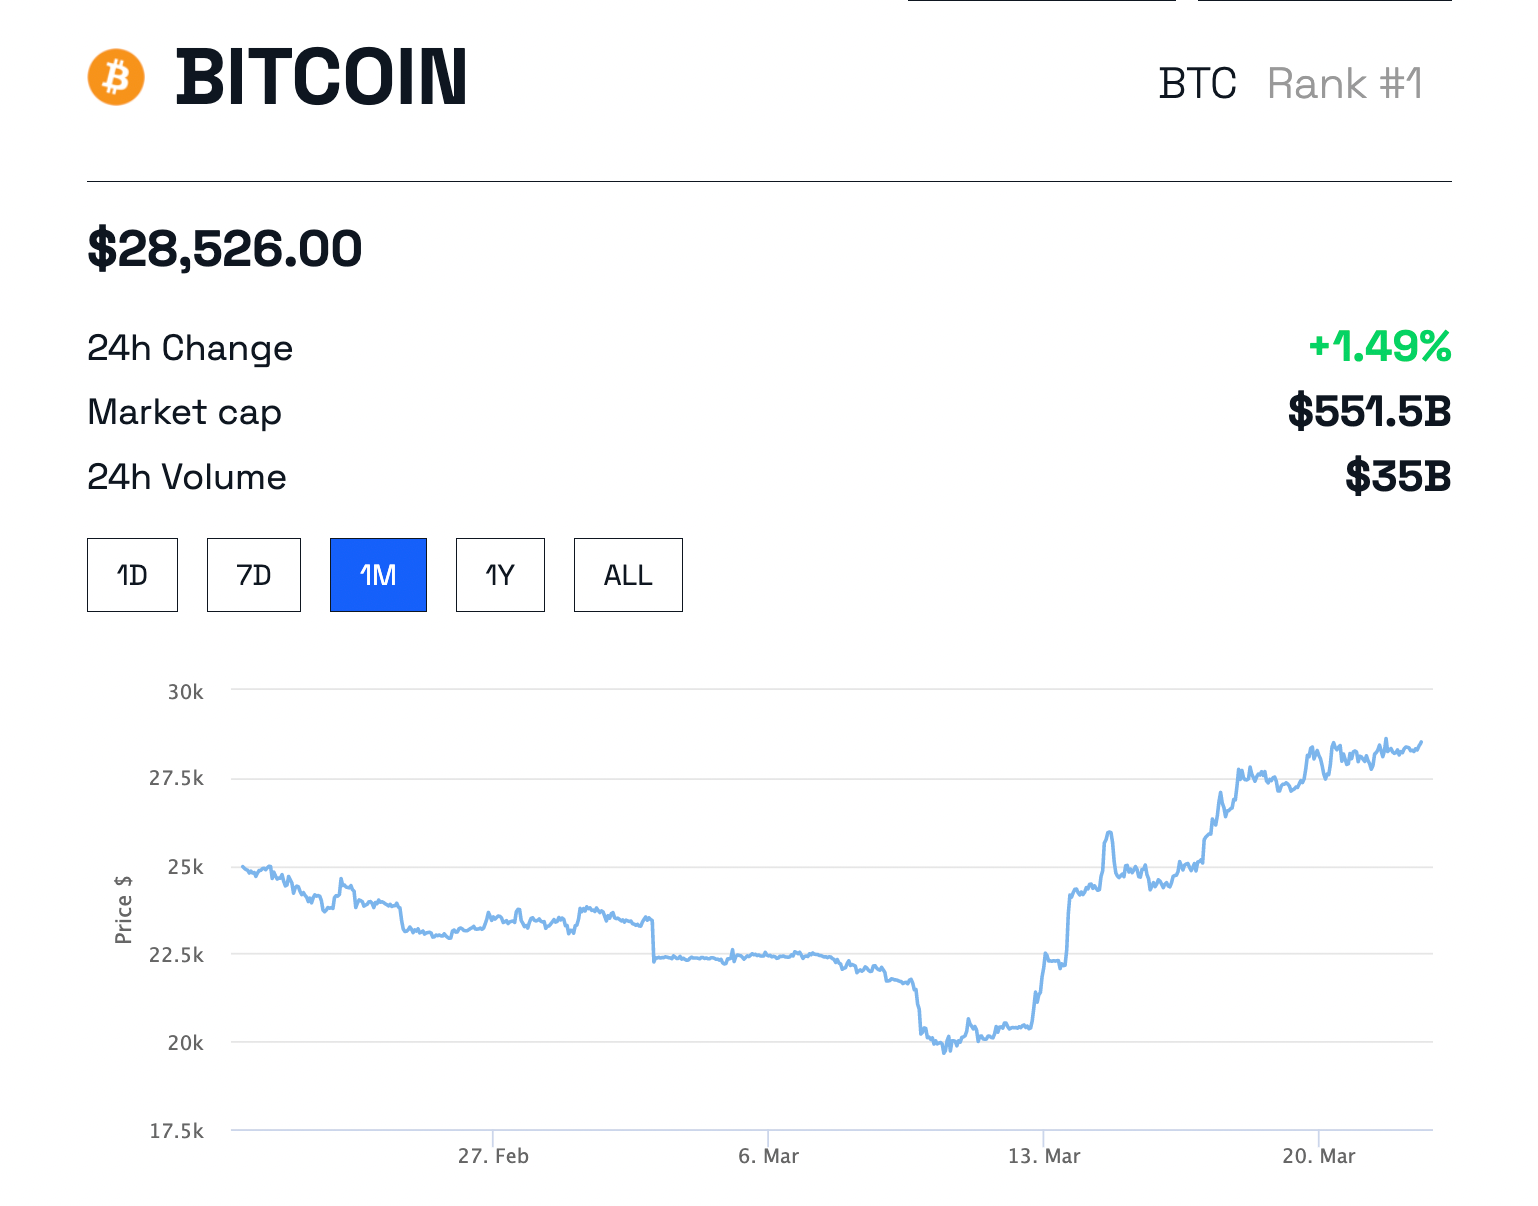Viewport: 1538px width, 1206px height.
Task: Switch chart to 1Y range
Action: [500, 575]
